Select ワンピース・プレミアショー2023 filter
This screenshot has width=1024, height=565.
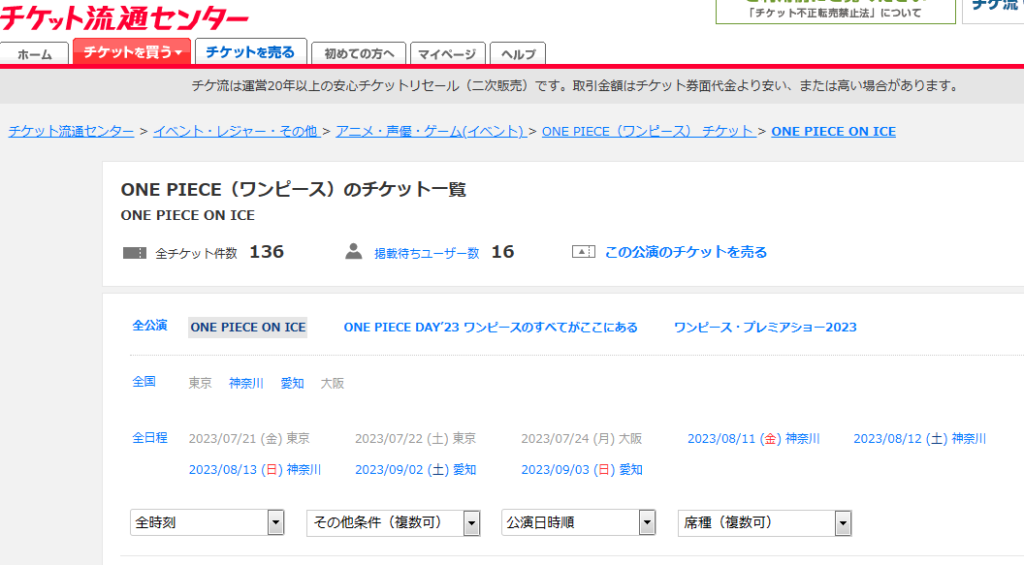765,327
